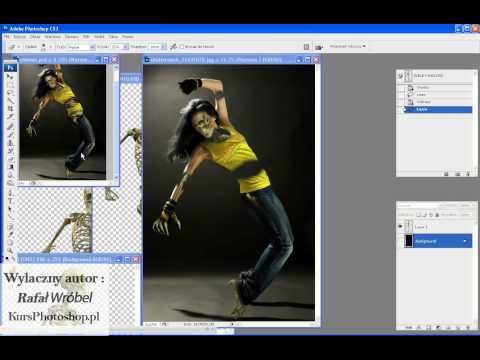Open the brushes palette toggle icon
The width and height of the screenshot is (480, 360).
click(306, 47)
